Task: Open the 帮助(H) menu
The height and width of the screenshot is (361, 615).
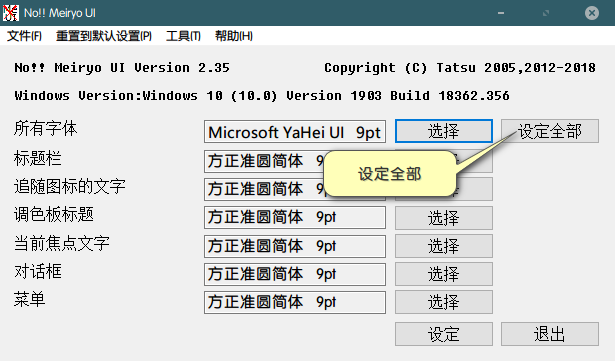Action: point(234,36)
